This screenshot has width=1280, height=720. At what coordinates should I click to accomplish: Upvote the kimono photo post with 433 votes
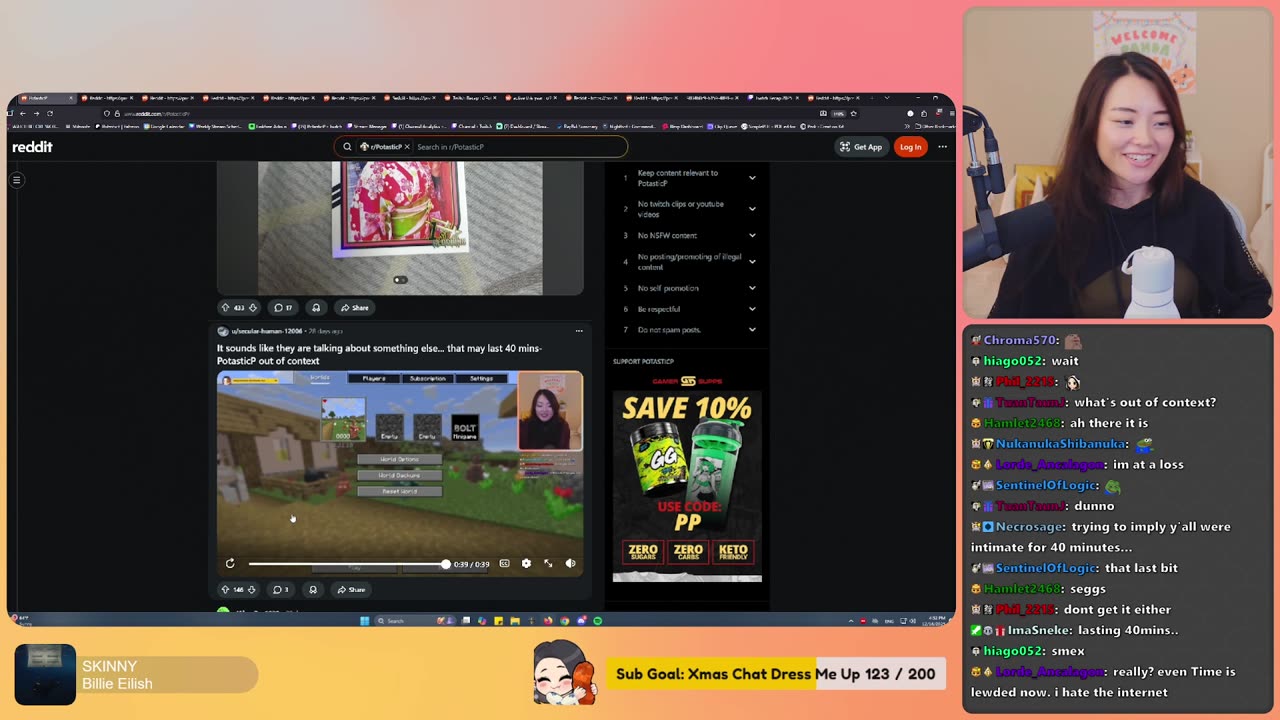tap(225, 307)
